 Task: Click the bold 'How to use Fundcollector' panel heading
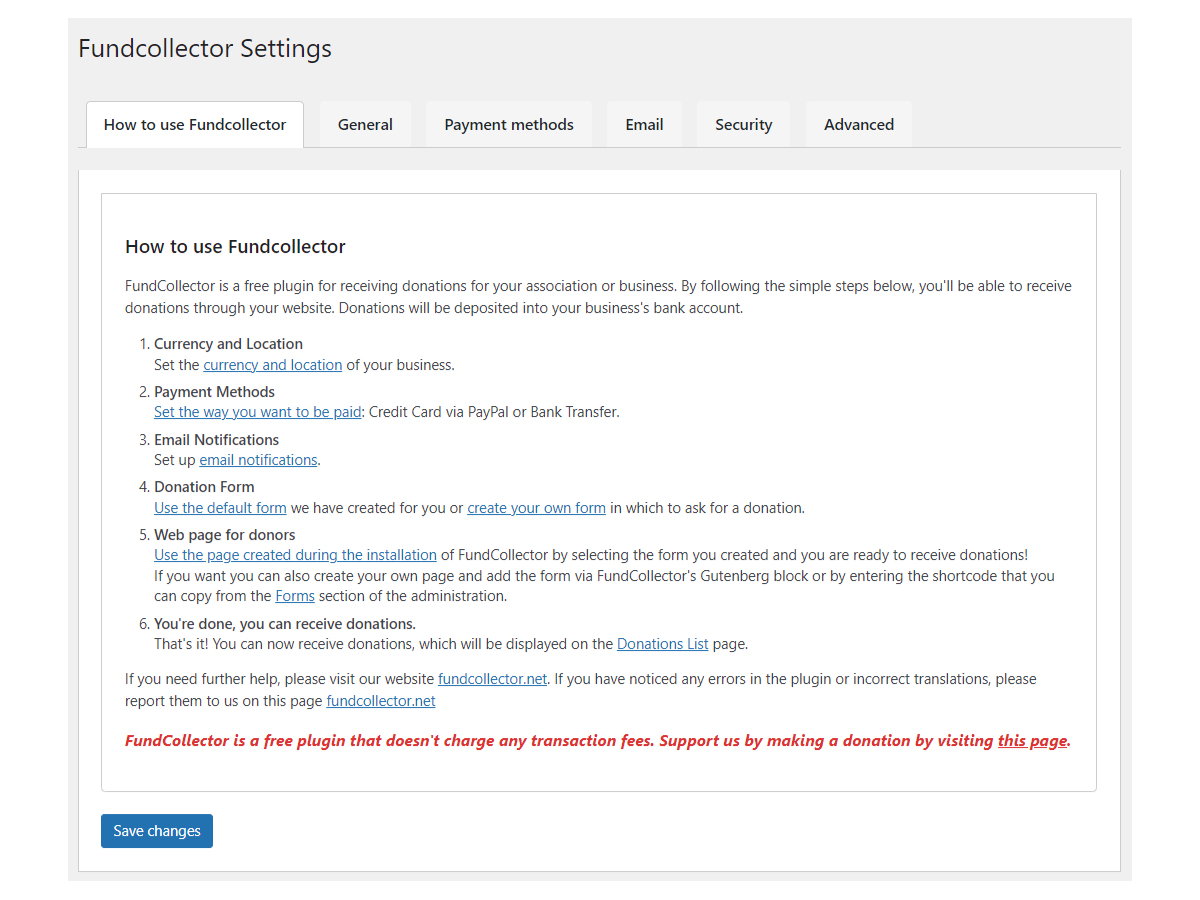tap(235, 247)
